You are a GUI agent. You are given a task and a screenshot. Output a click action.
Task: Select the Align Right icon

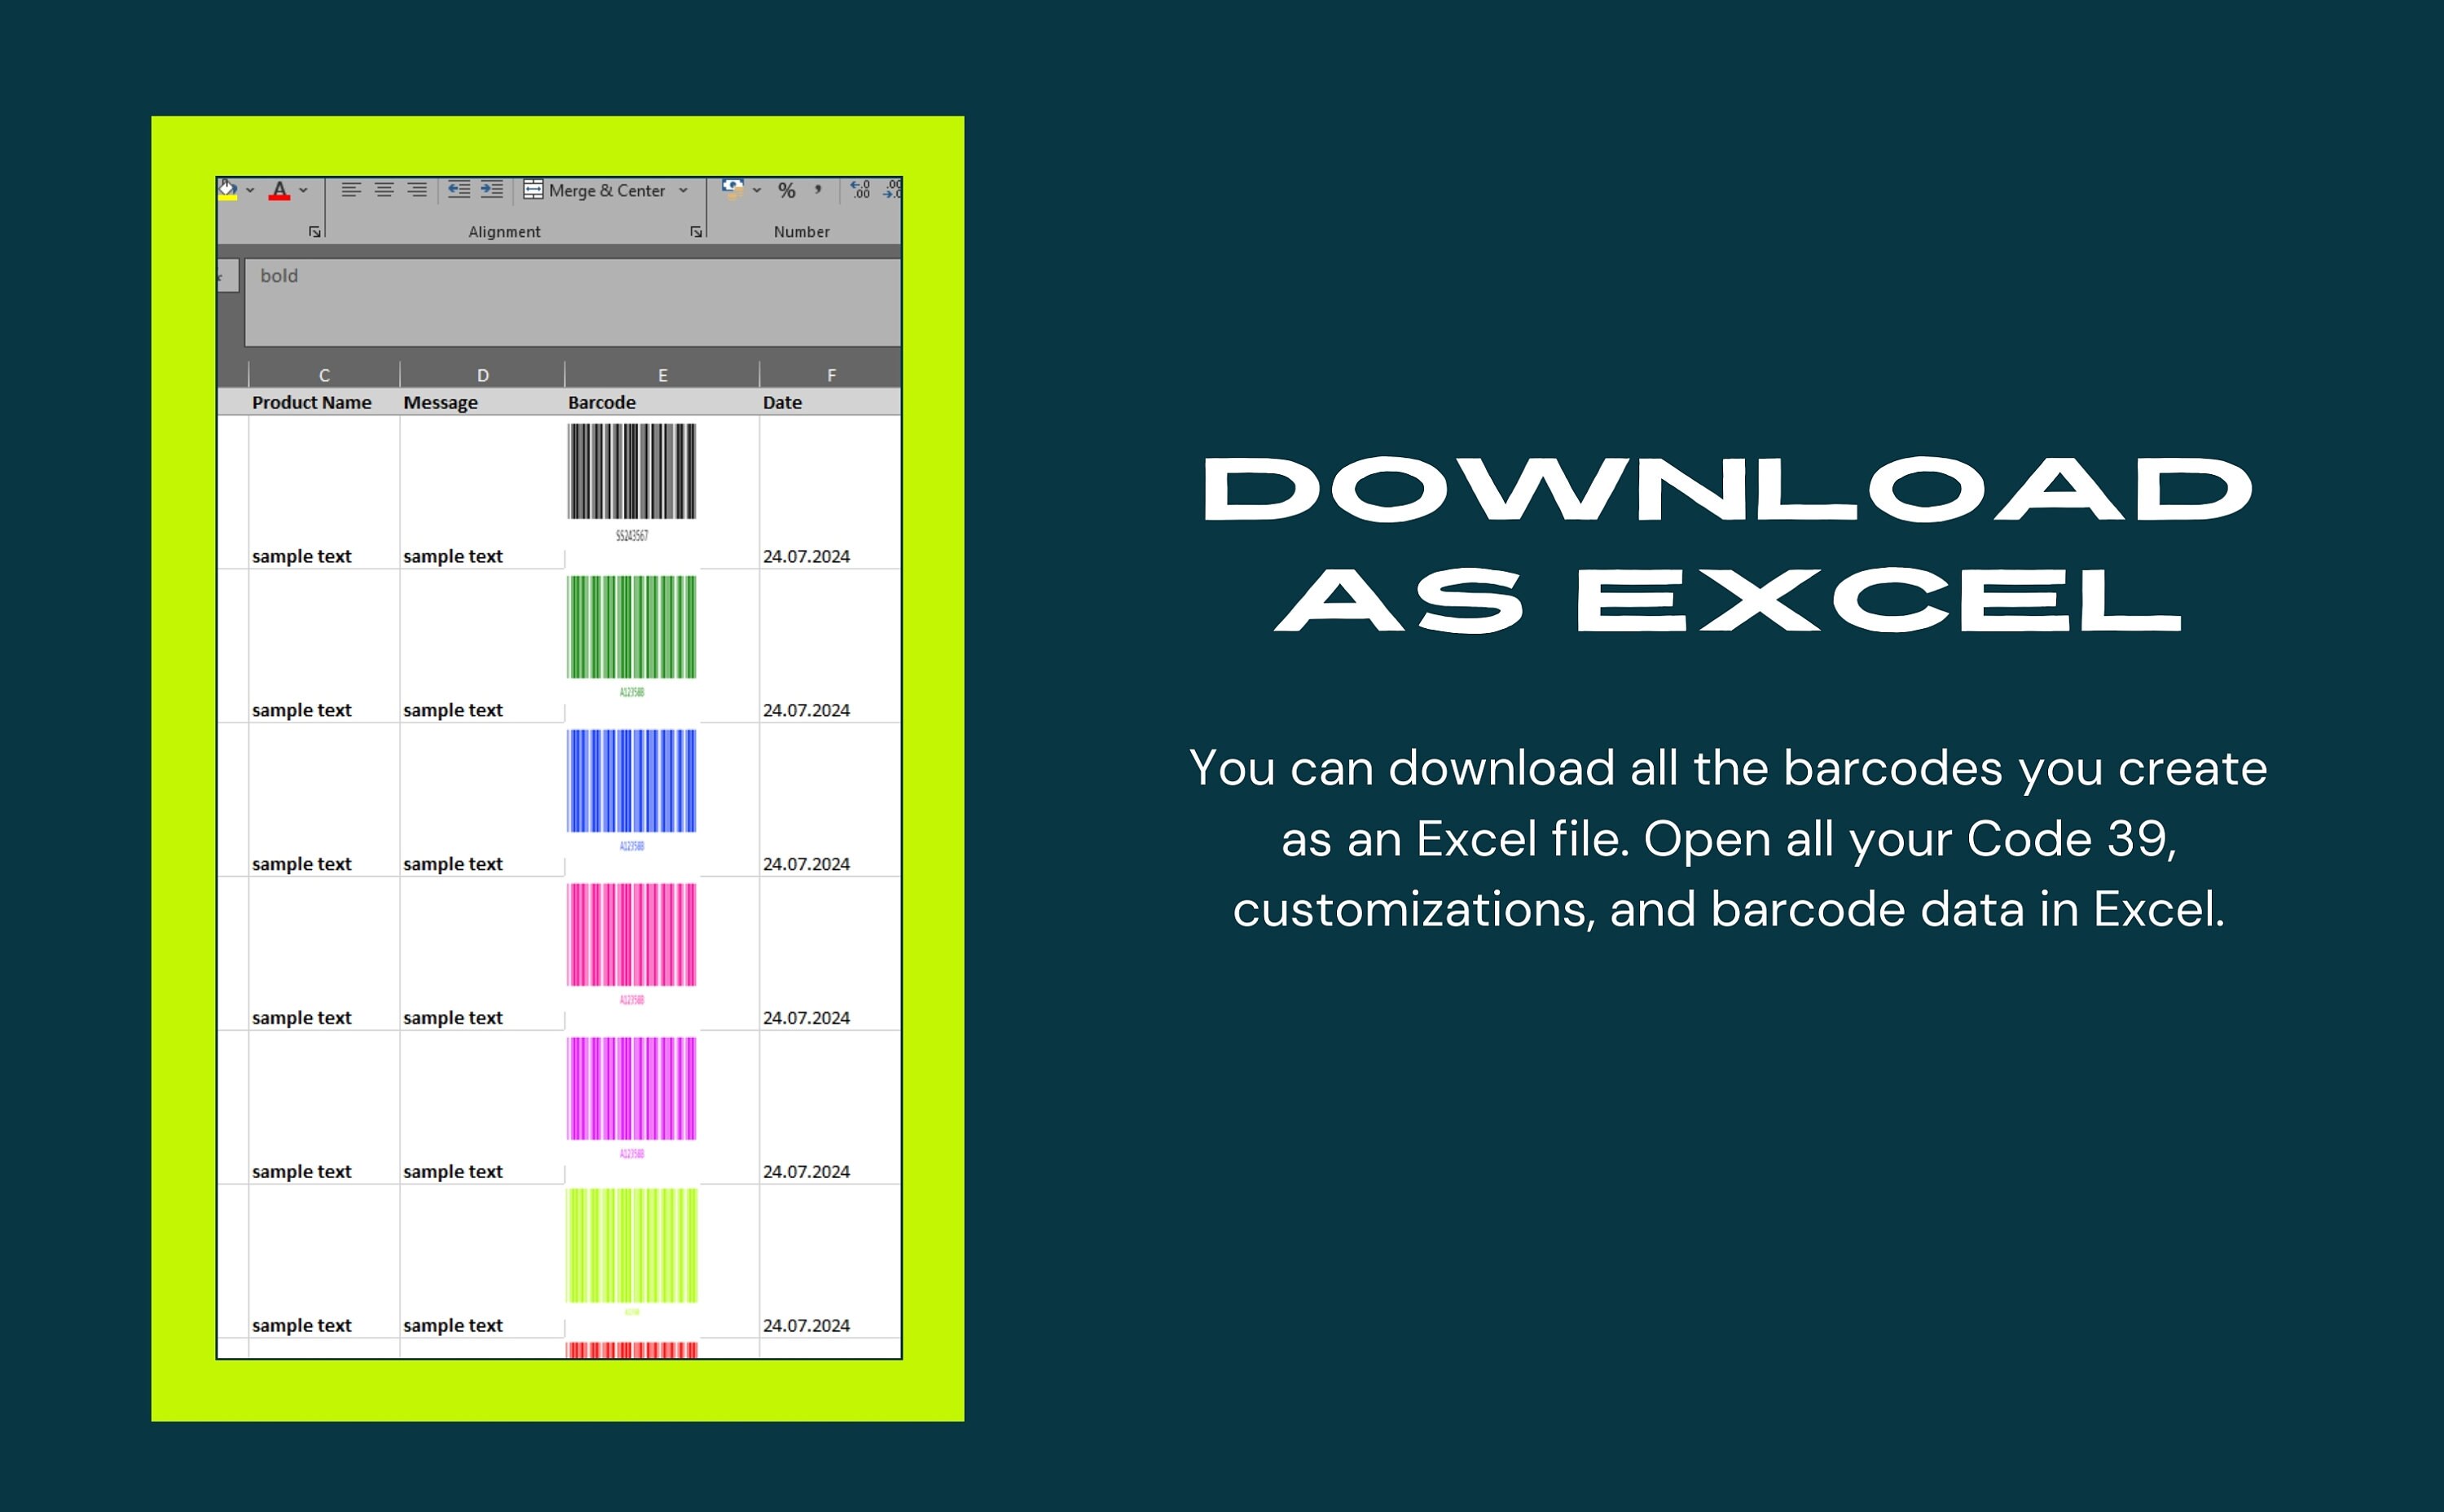click(417, 189)
